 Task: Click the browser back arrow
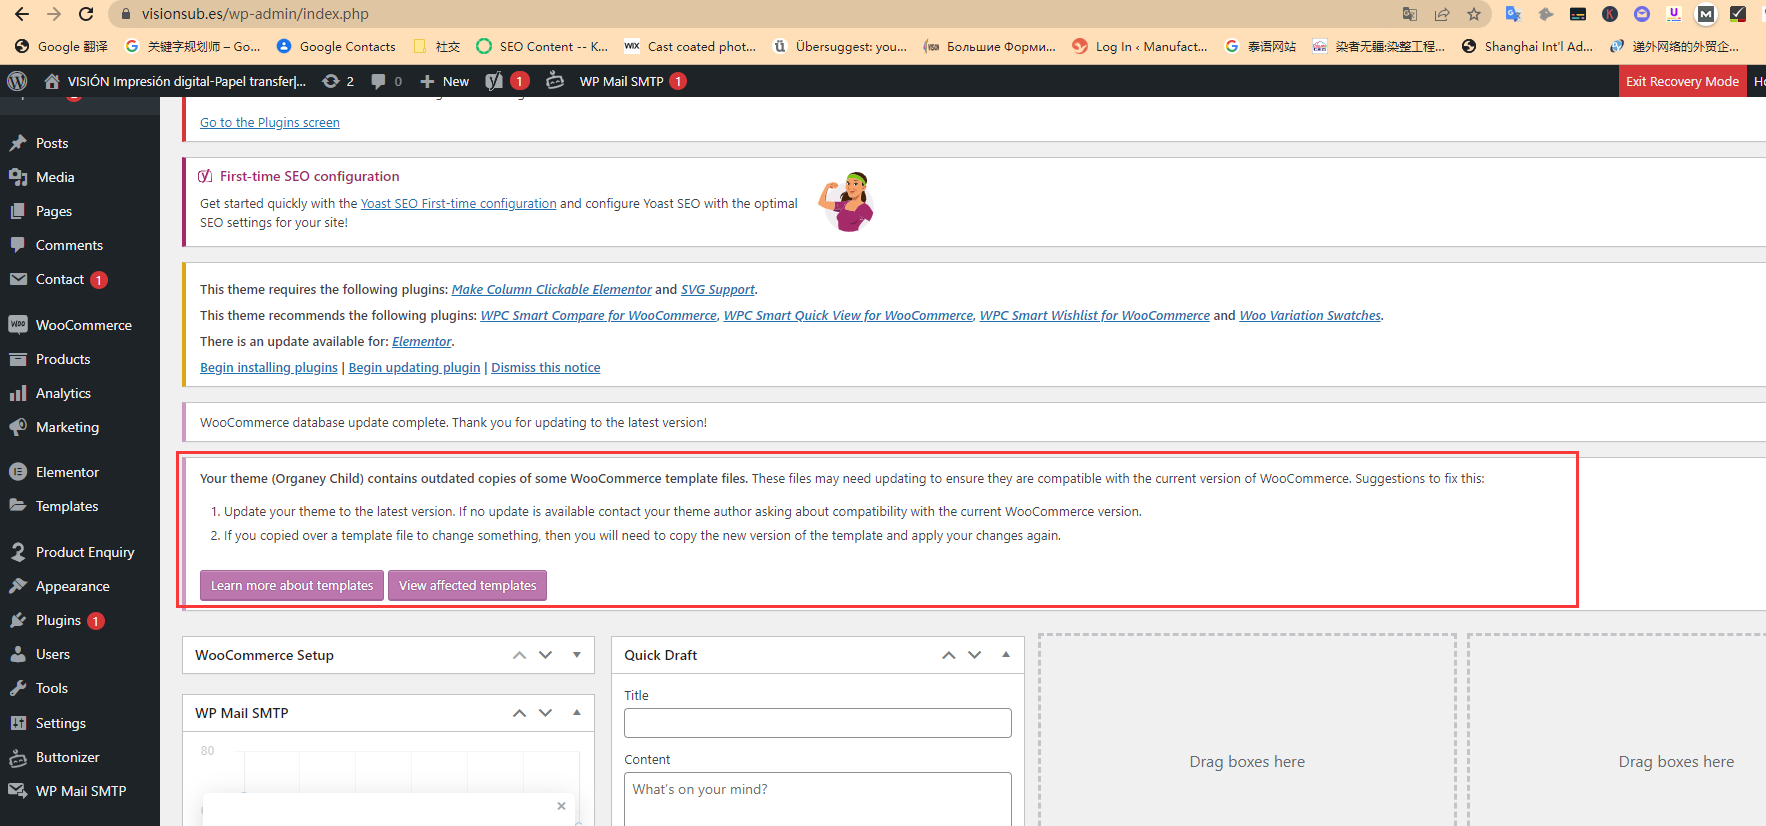22,14
